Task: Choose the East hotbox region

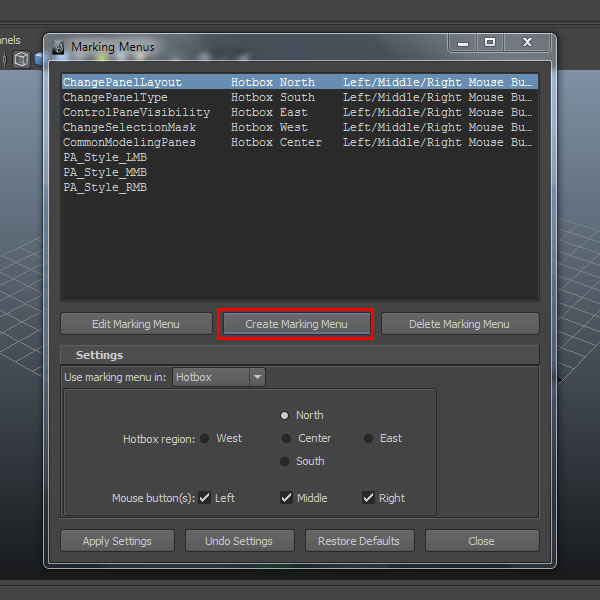Action: [368, 439]
